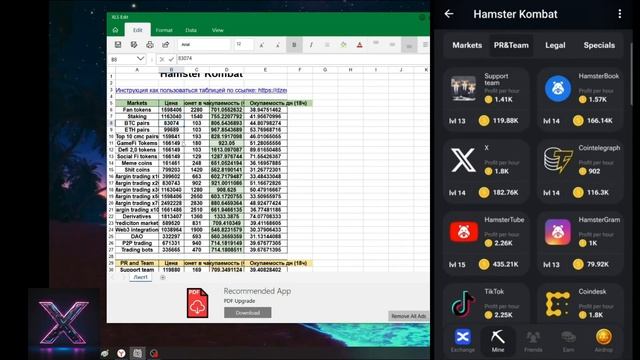Switch to Legal tab in Hamster Kombat
This screenshot has width=640, height=360.
[555, 45]
